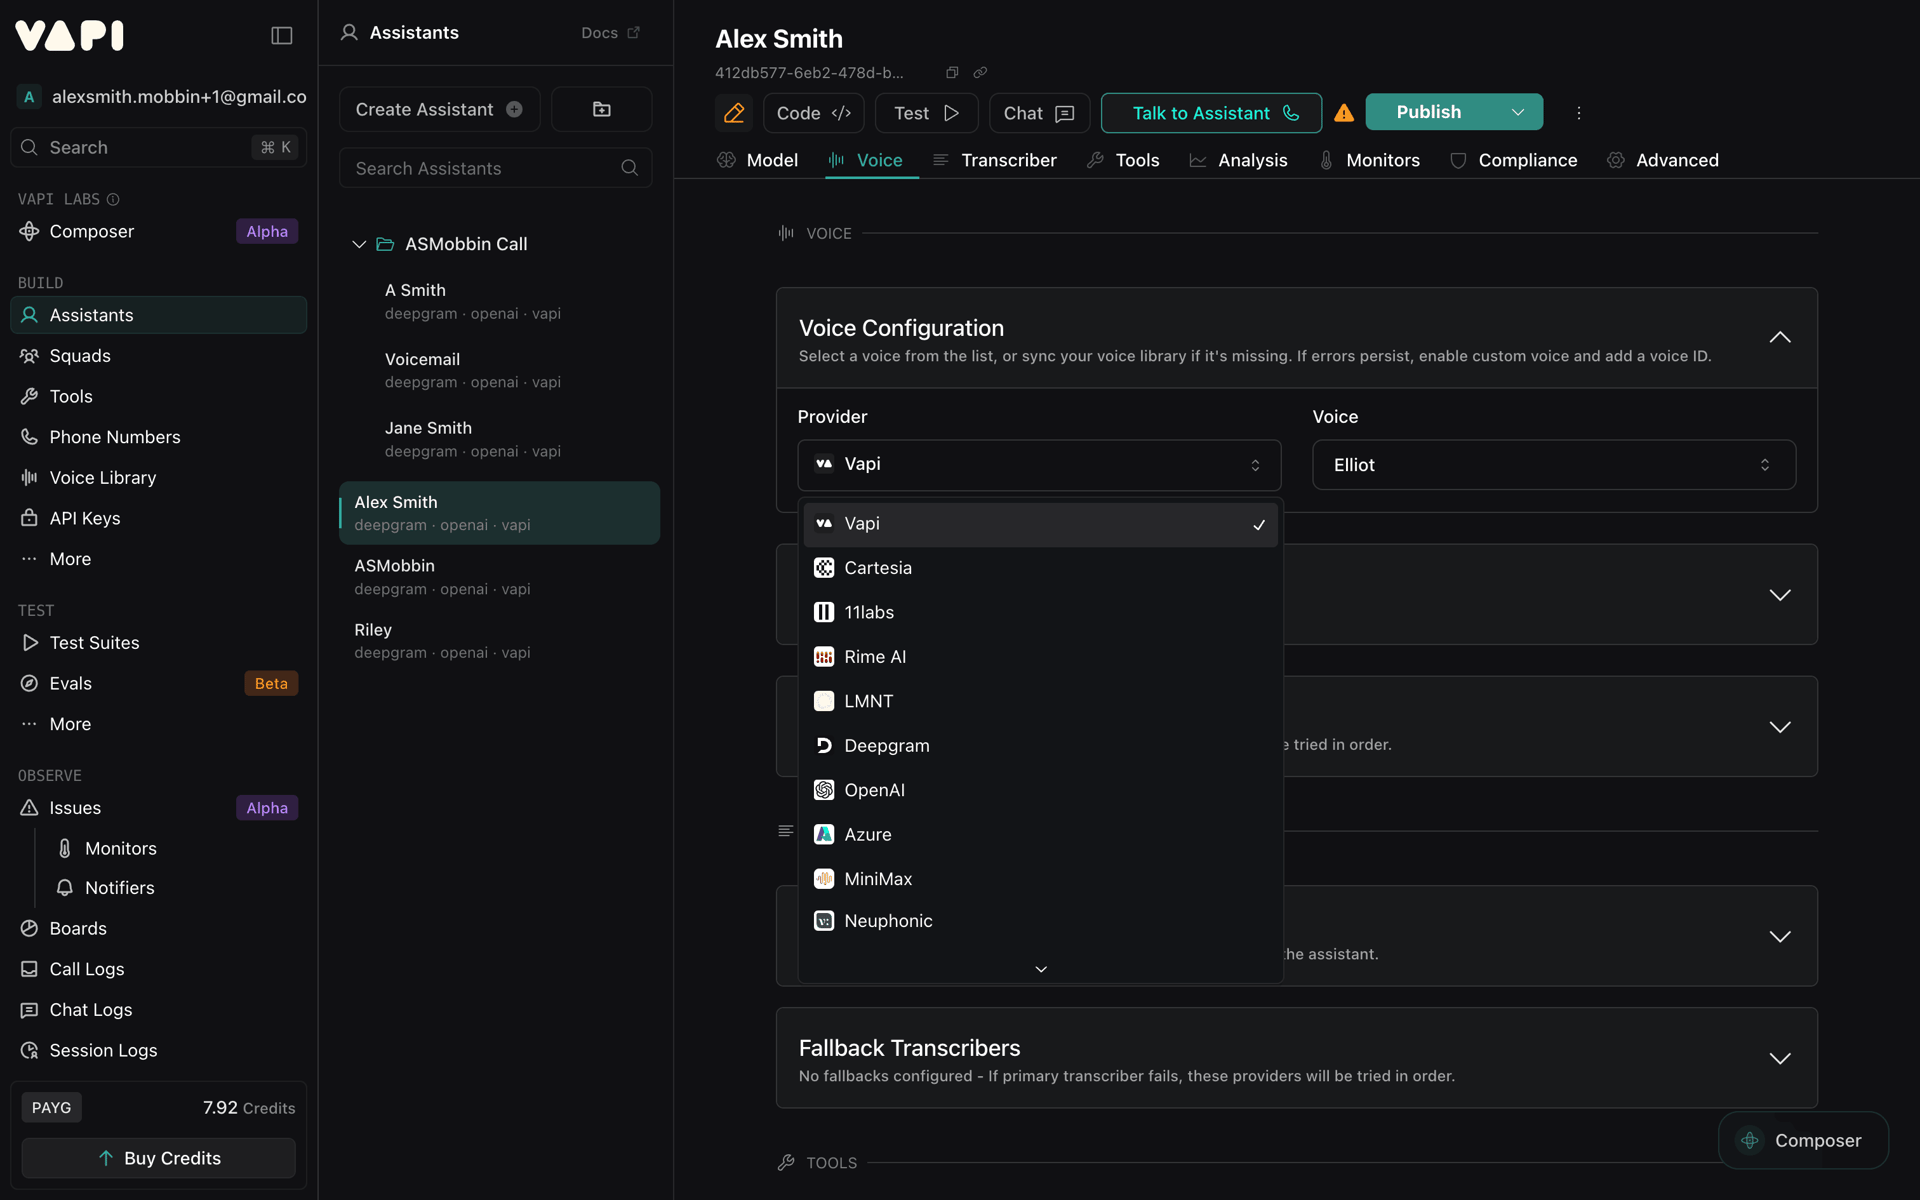This screenshot has height=1200, width=1920.
Task: Open Evals page
Action: (x=158, y=683)
